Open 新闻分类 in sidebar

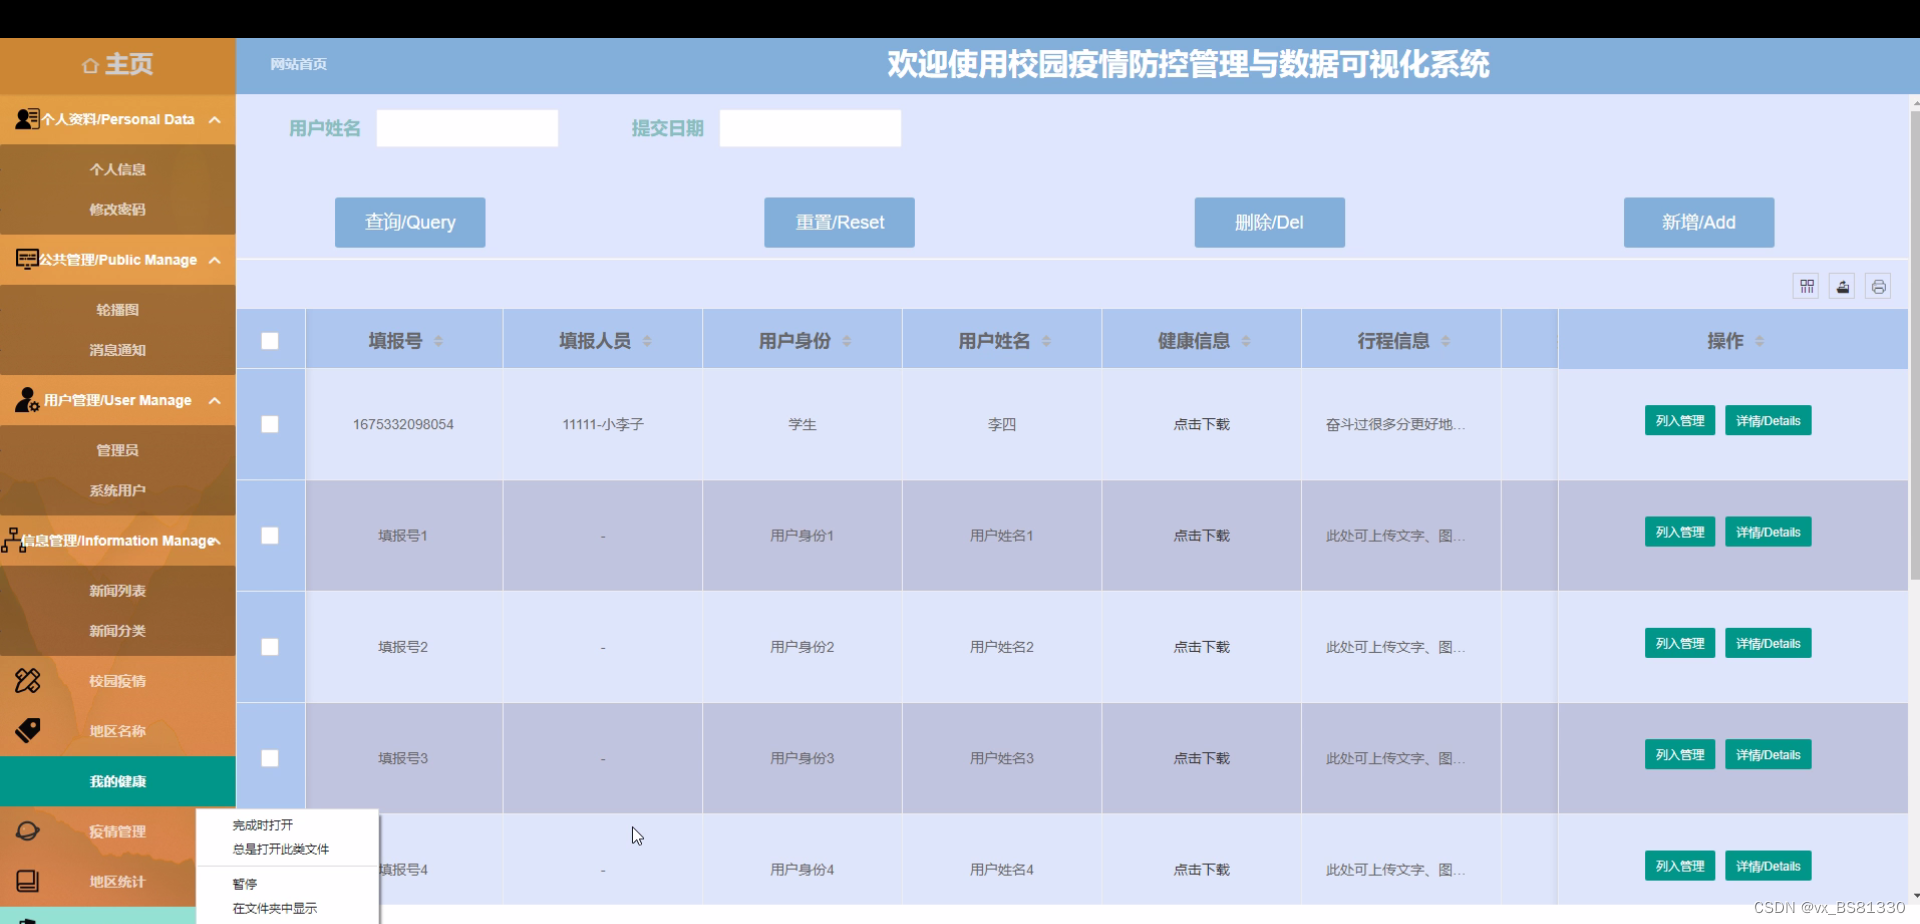click(x=118, y=630)
